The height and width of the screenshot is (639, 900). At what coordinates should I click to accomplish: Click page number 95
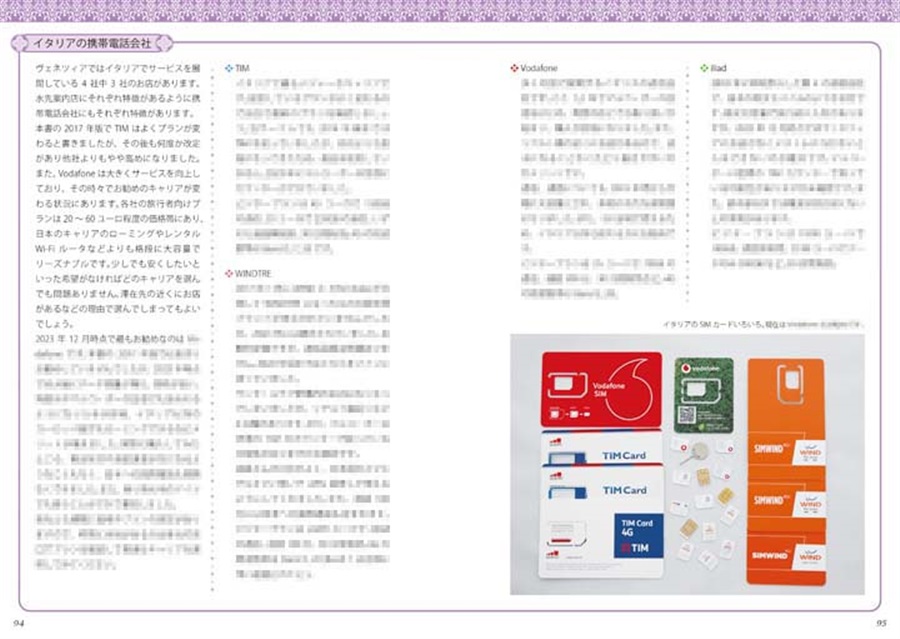click(x=881, y=623)
